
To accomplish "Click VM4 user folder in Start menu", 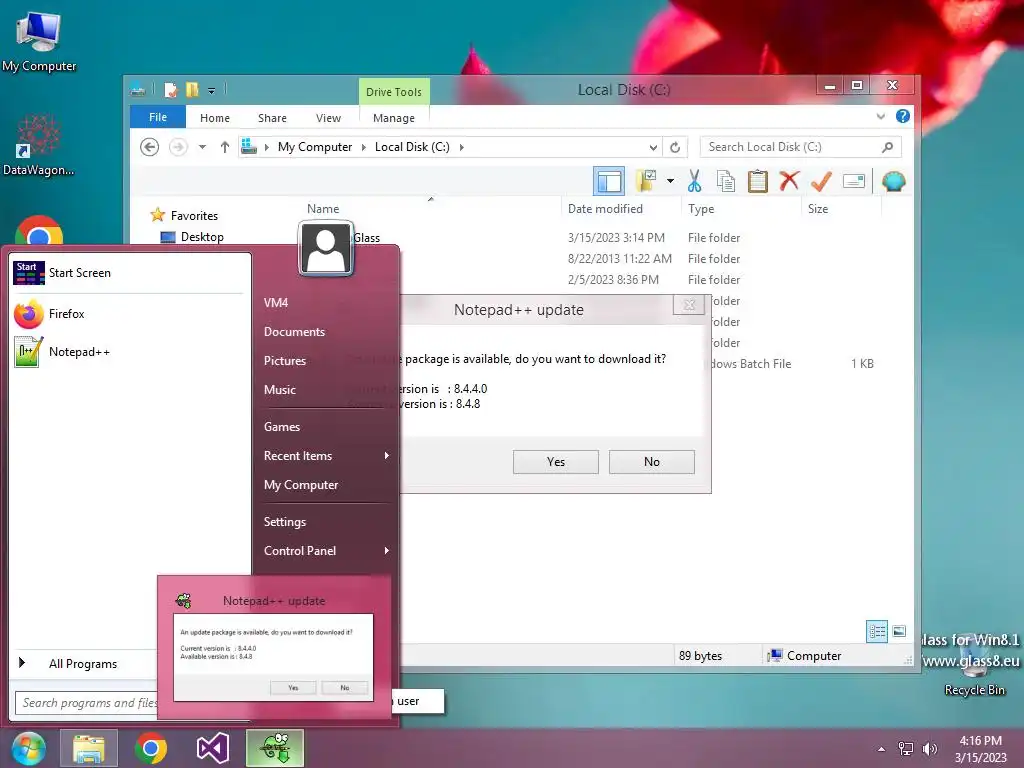I will (276, 303).
